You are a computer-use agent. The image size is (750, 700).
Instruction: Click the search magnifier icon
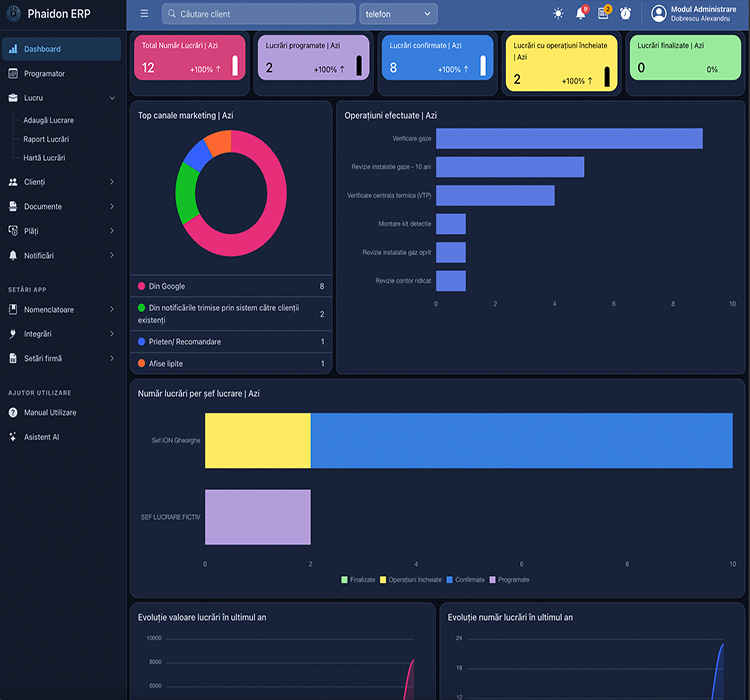tap(172, 14)
